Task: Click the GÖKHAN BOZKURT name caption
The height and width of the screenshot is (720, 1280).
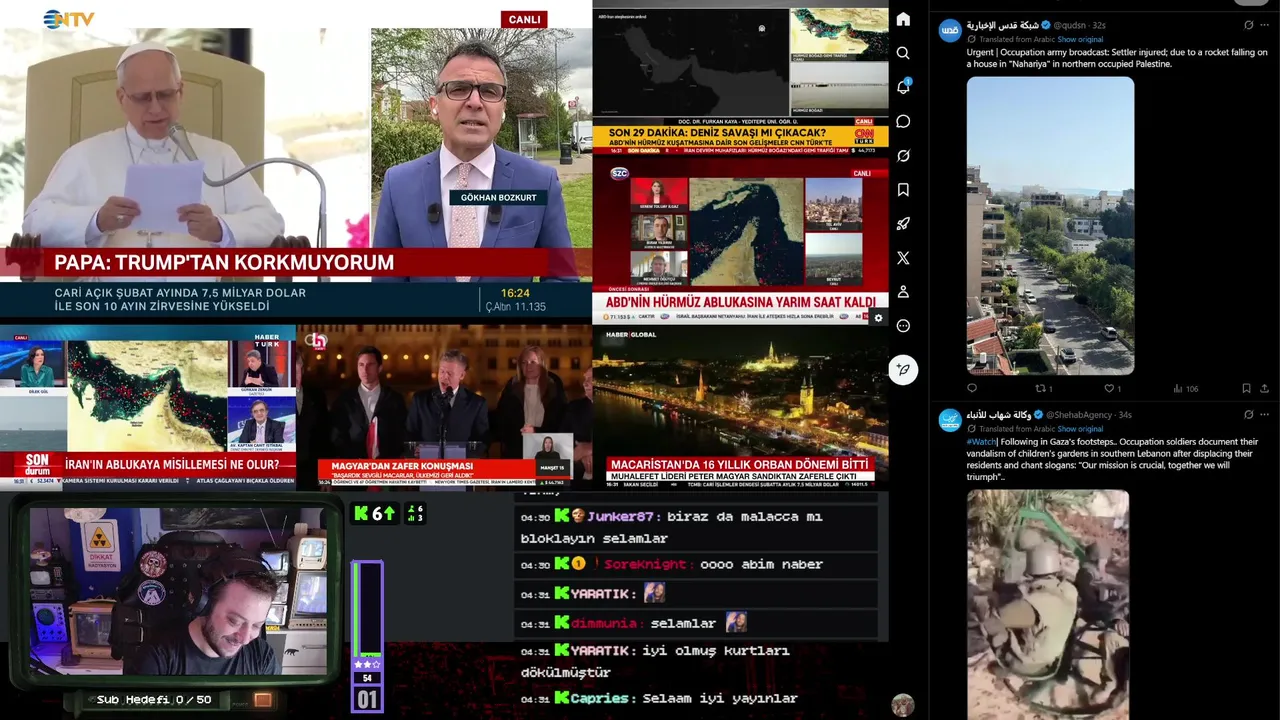Action: [498, 198]
